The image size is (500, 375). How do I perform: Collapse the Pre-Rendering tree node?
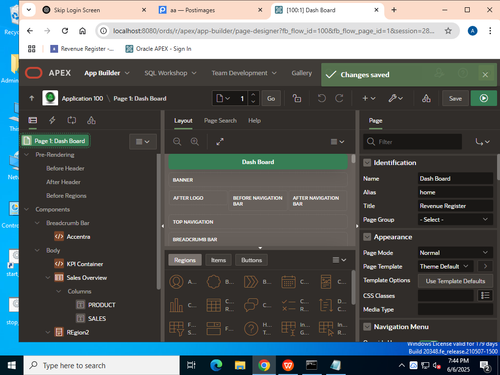pos(27,155)
